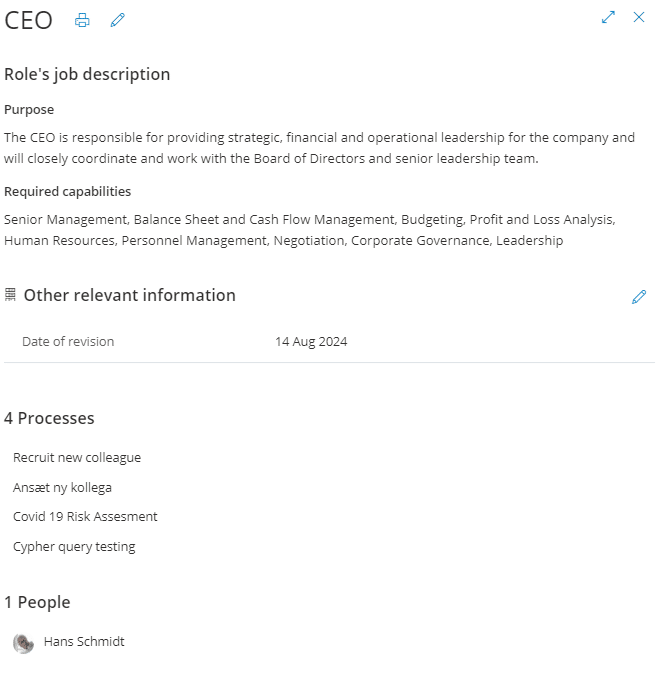Click the CEO title heading

(29, 21)
